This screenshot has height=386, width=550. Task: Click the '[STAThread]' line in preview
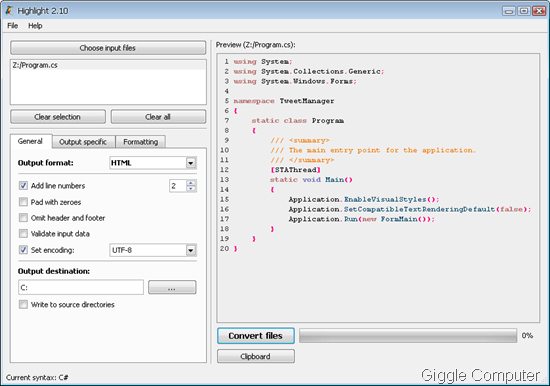295,170
